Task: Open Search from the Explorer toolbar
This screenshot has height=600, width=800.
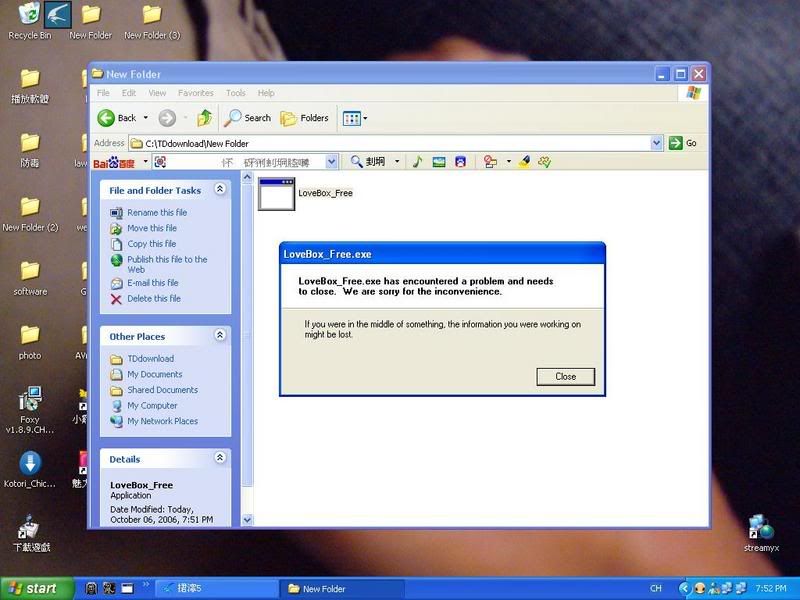Action: point(248,118)
